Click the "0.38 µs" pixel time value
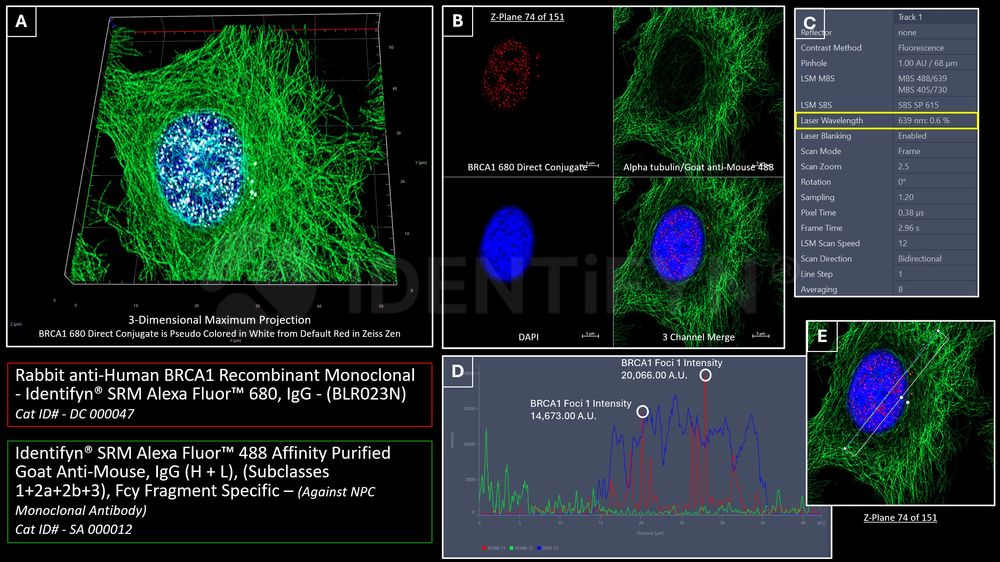The height and width of the screenshot is (562, 1000). tap(911, 212)
